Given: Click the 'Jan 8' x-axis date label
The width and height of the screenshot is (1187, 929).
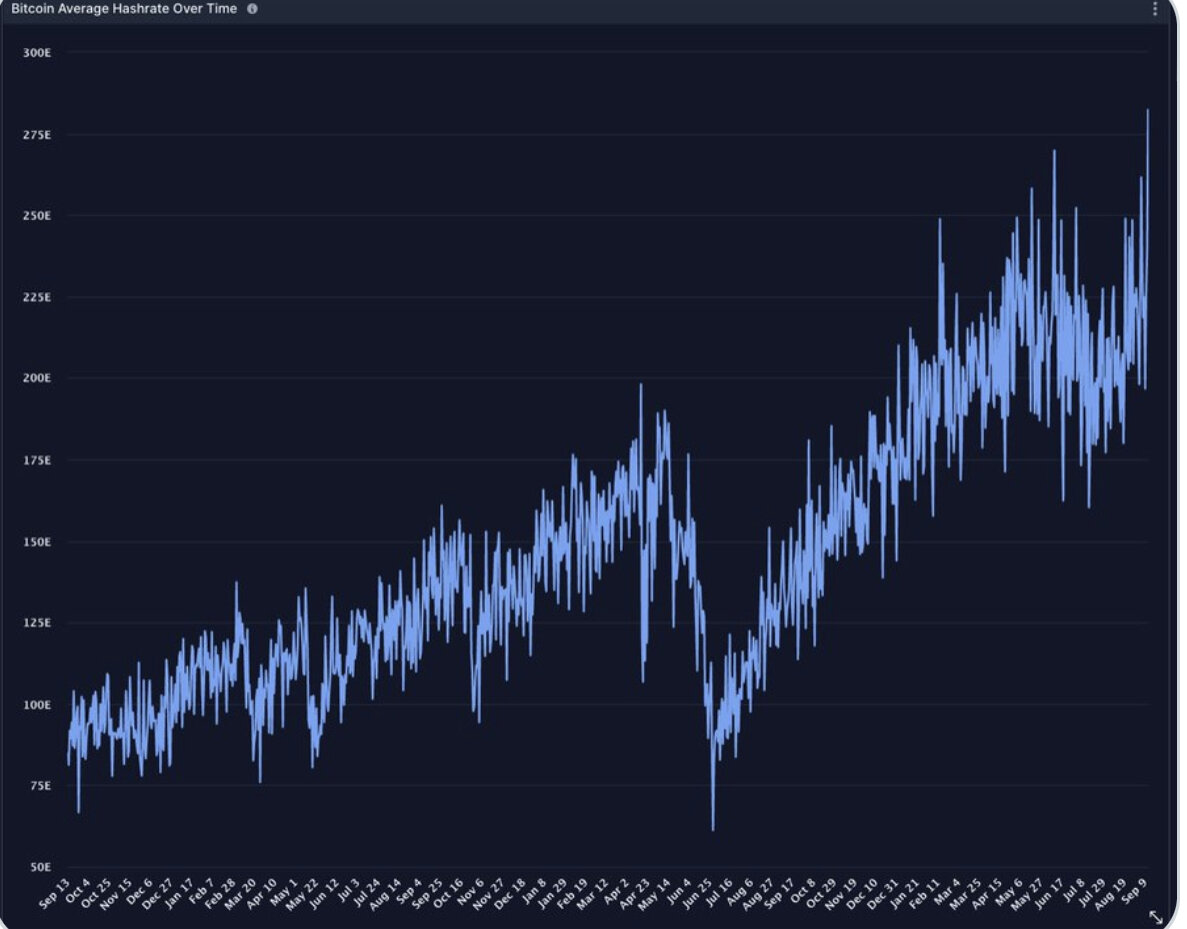Looking at the screenshot, I should pos(536,891).
